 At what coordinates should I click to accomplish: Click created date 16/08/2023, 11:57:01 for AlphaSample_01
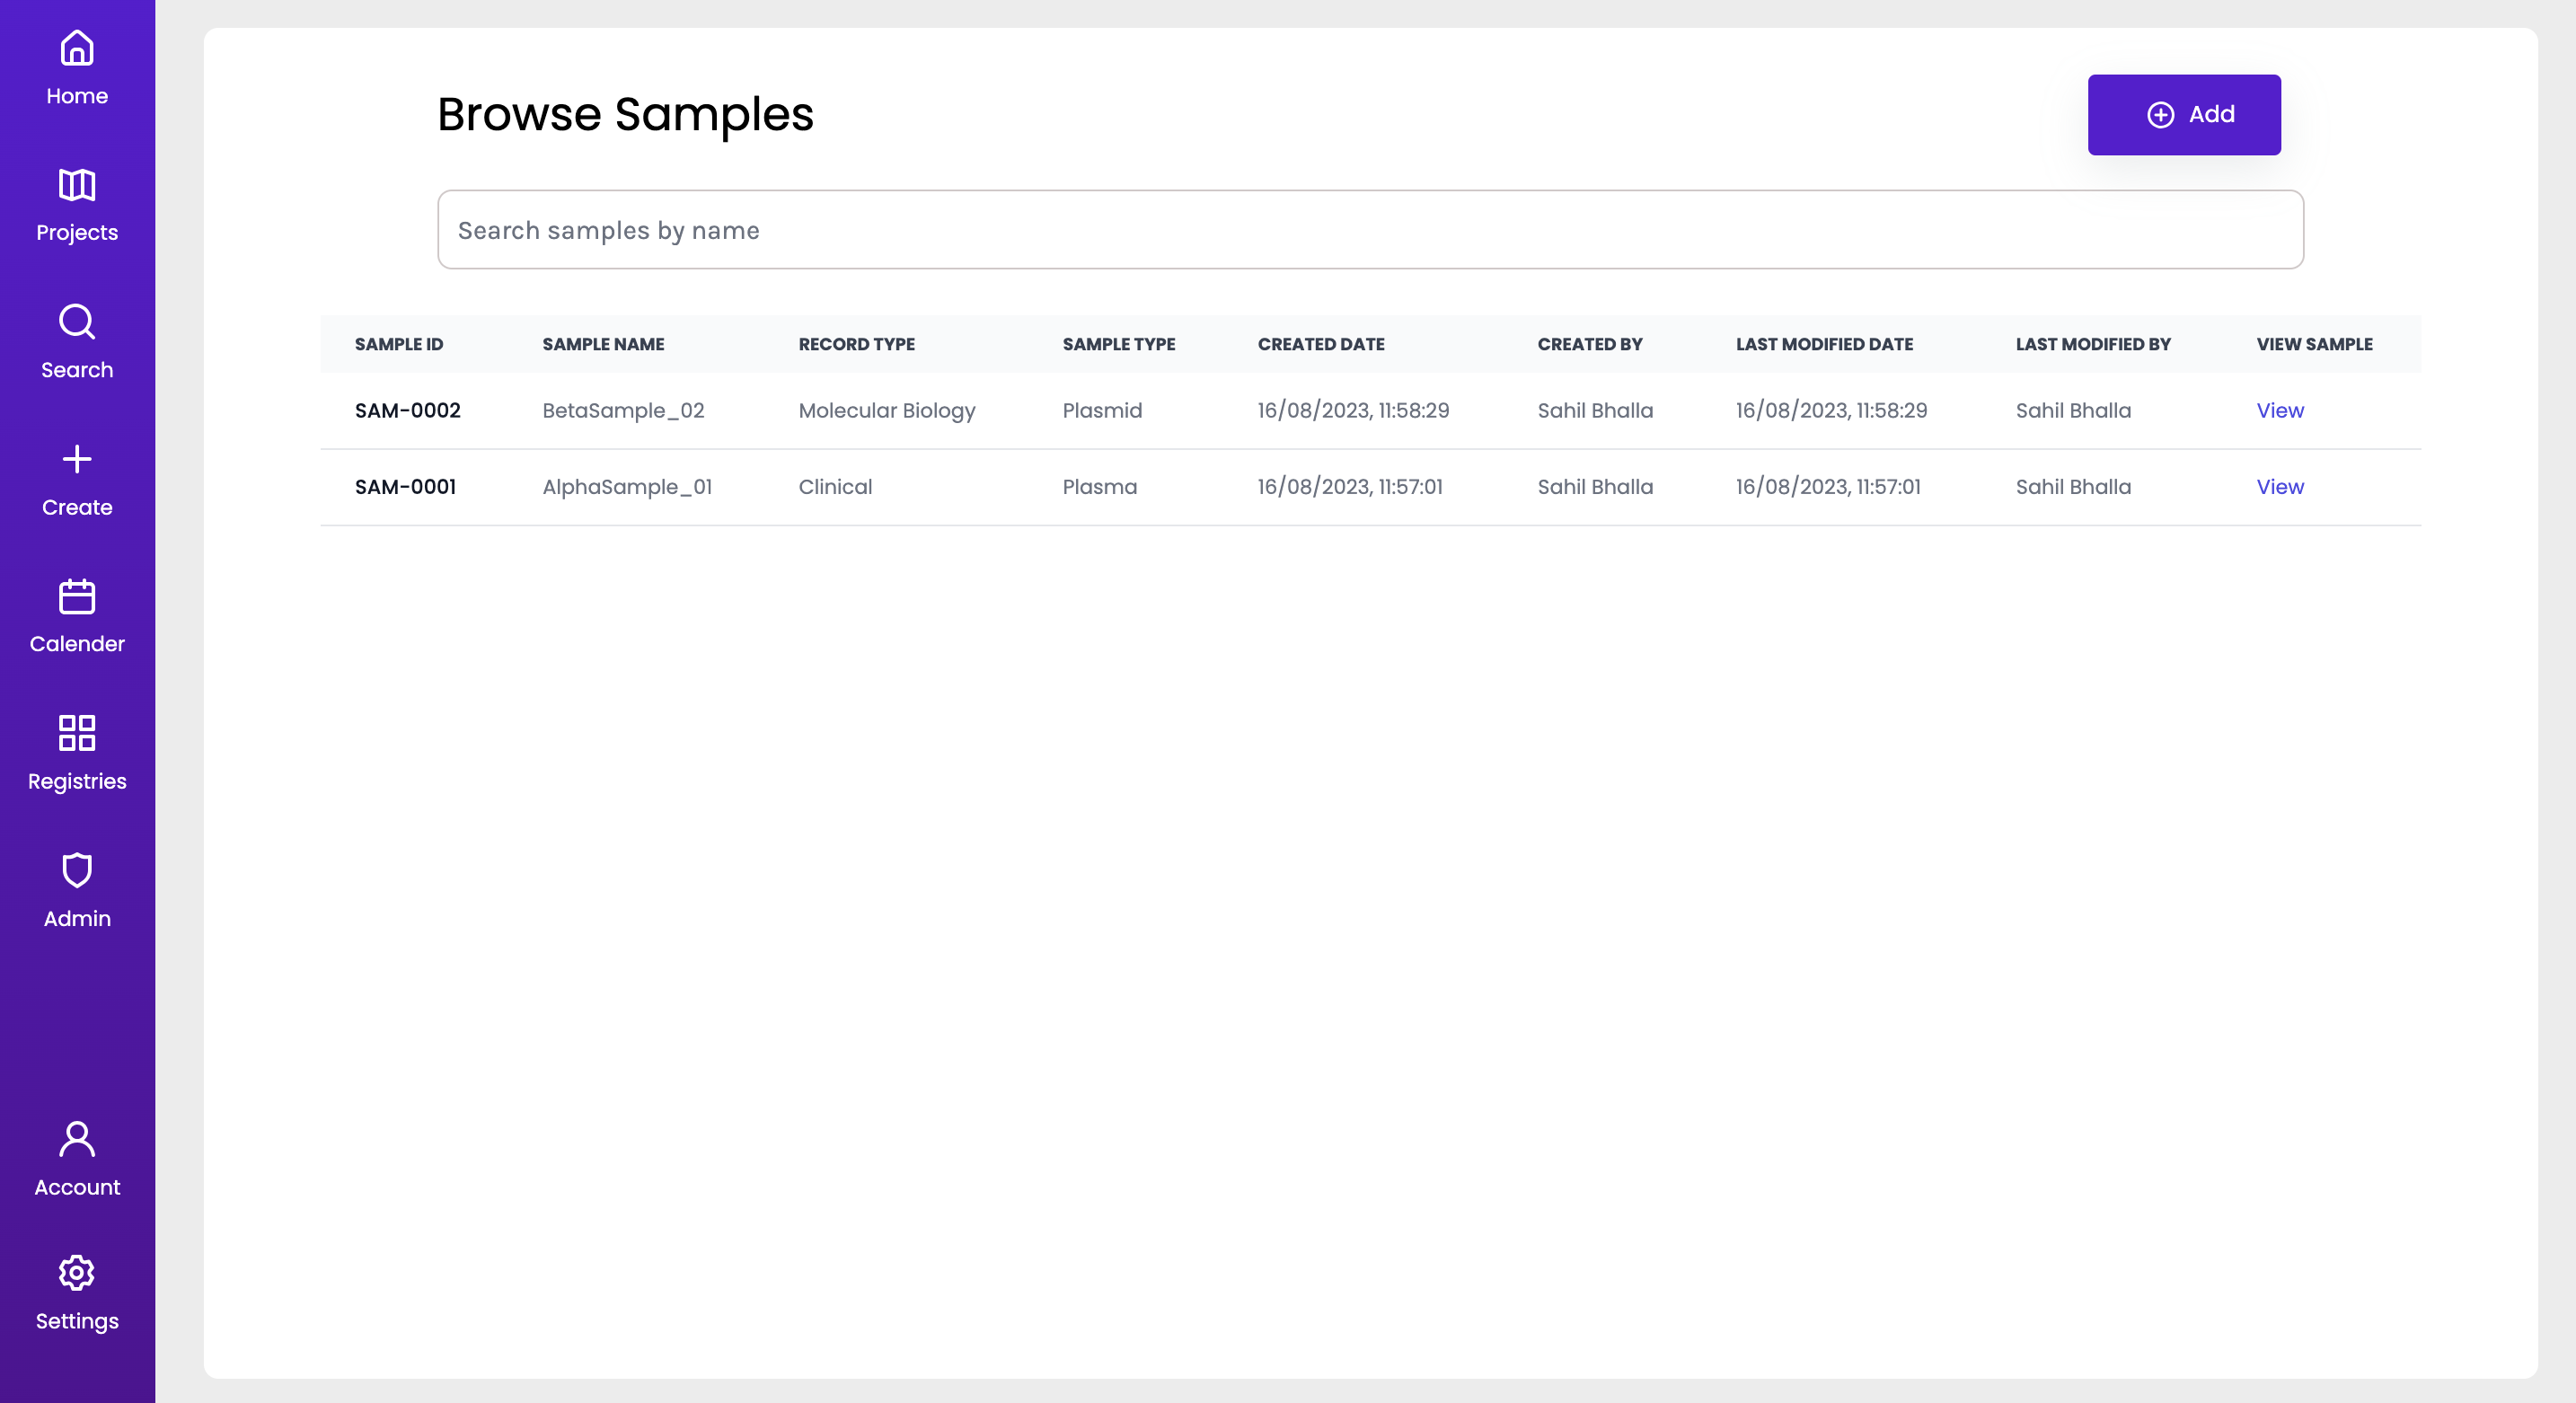pos(1350,487)
